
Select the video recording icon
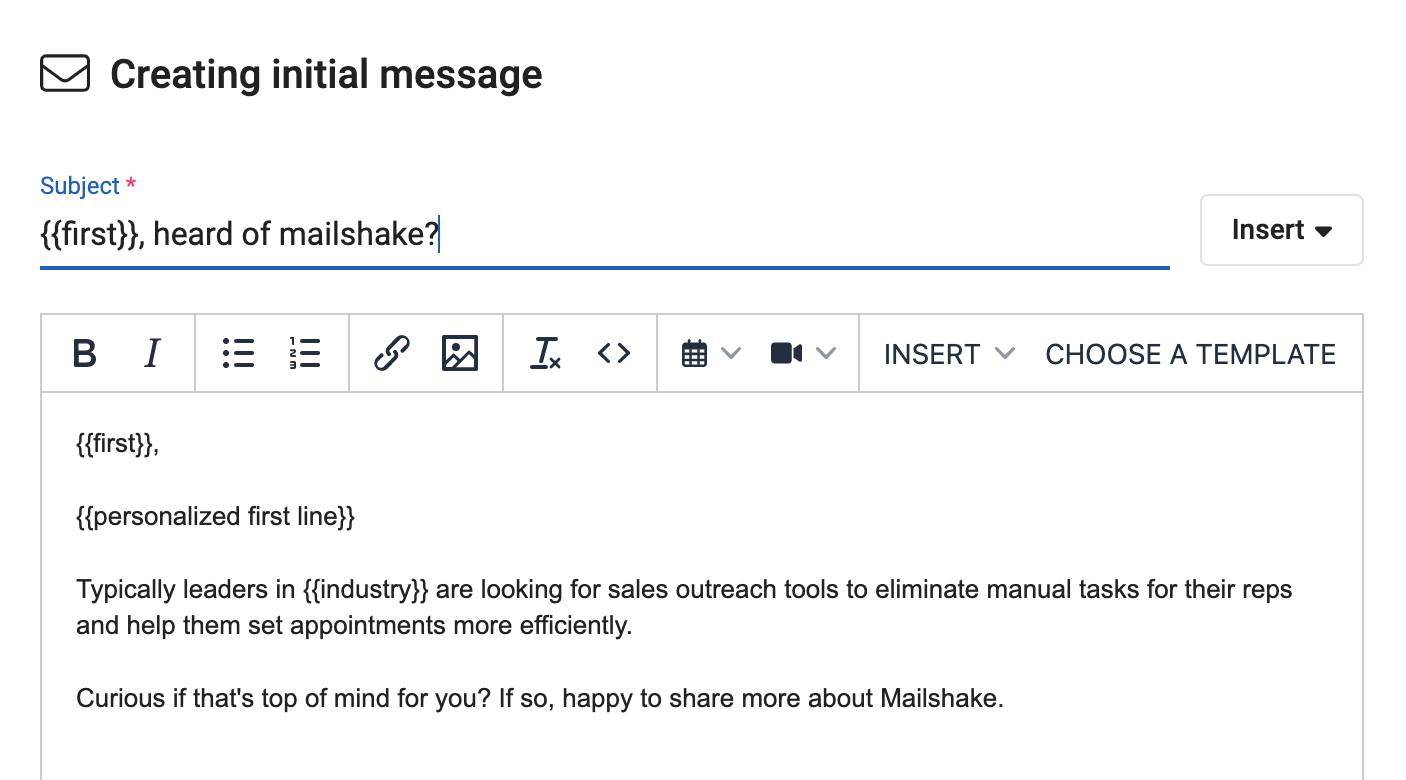click(787, 353)
